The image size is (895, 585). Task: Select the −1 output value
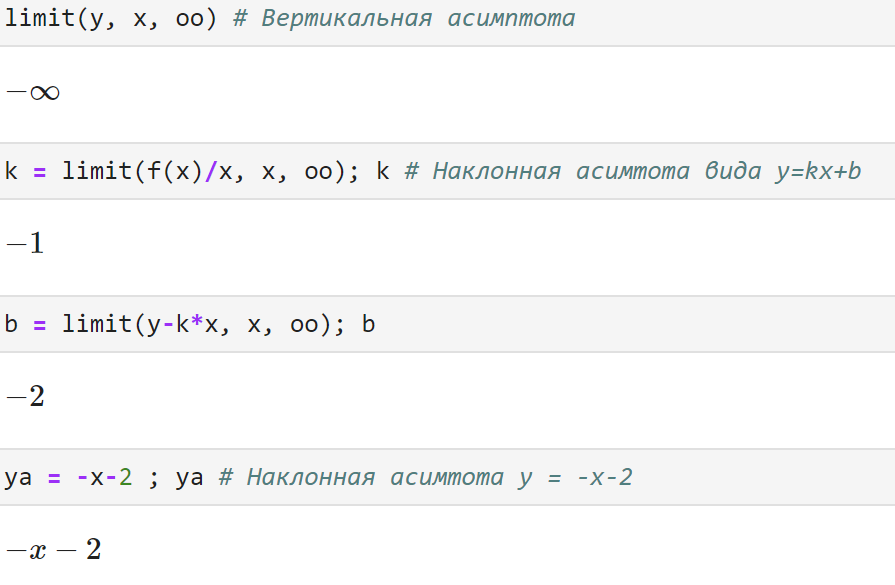(25, 244)
